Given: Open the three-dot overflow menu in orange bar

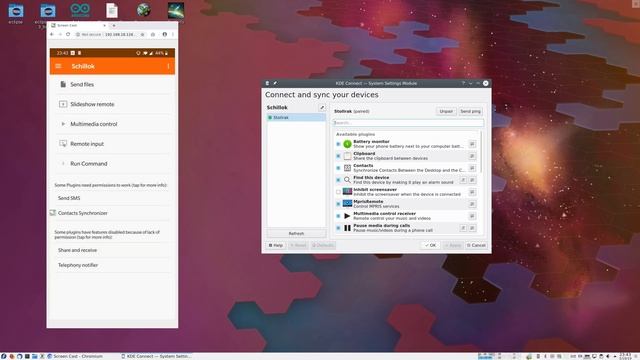Looking at the screenshot, I should (x=168, y=66).
